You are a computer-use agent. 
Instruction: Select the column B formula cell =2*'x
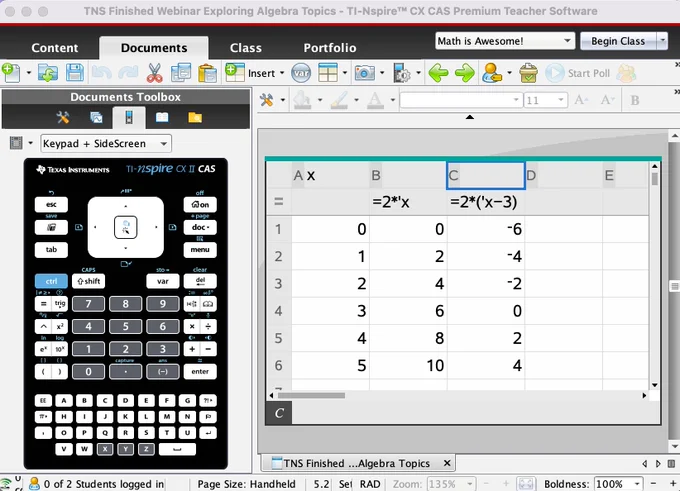point(408,202)
